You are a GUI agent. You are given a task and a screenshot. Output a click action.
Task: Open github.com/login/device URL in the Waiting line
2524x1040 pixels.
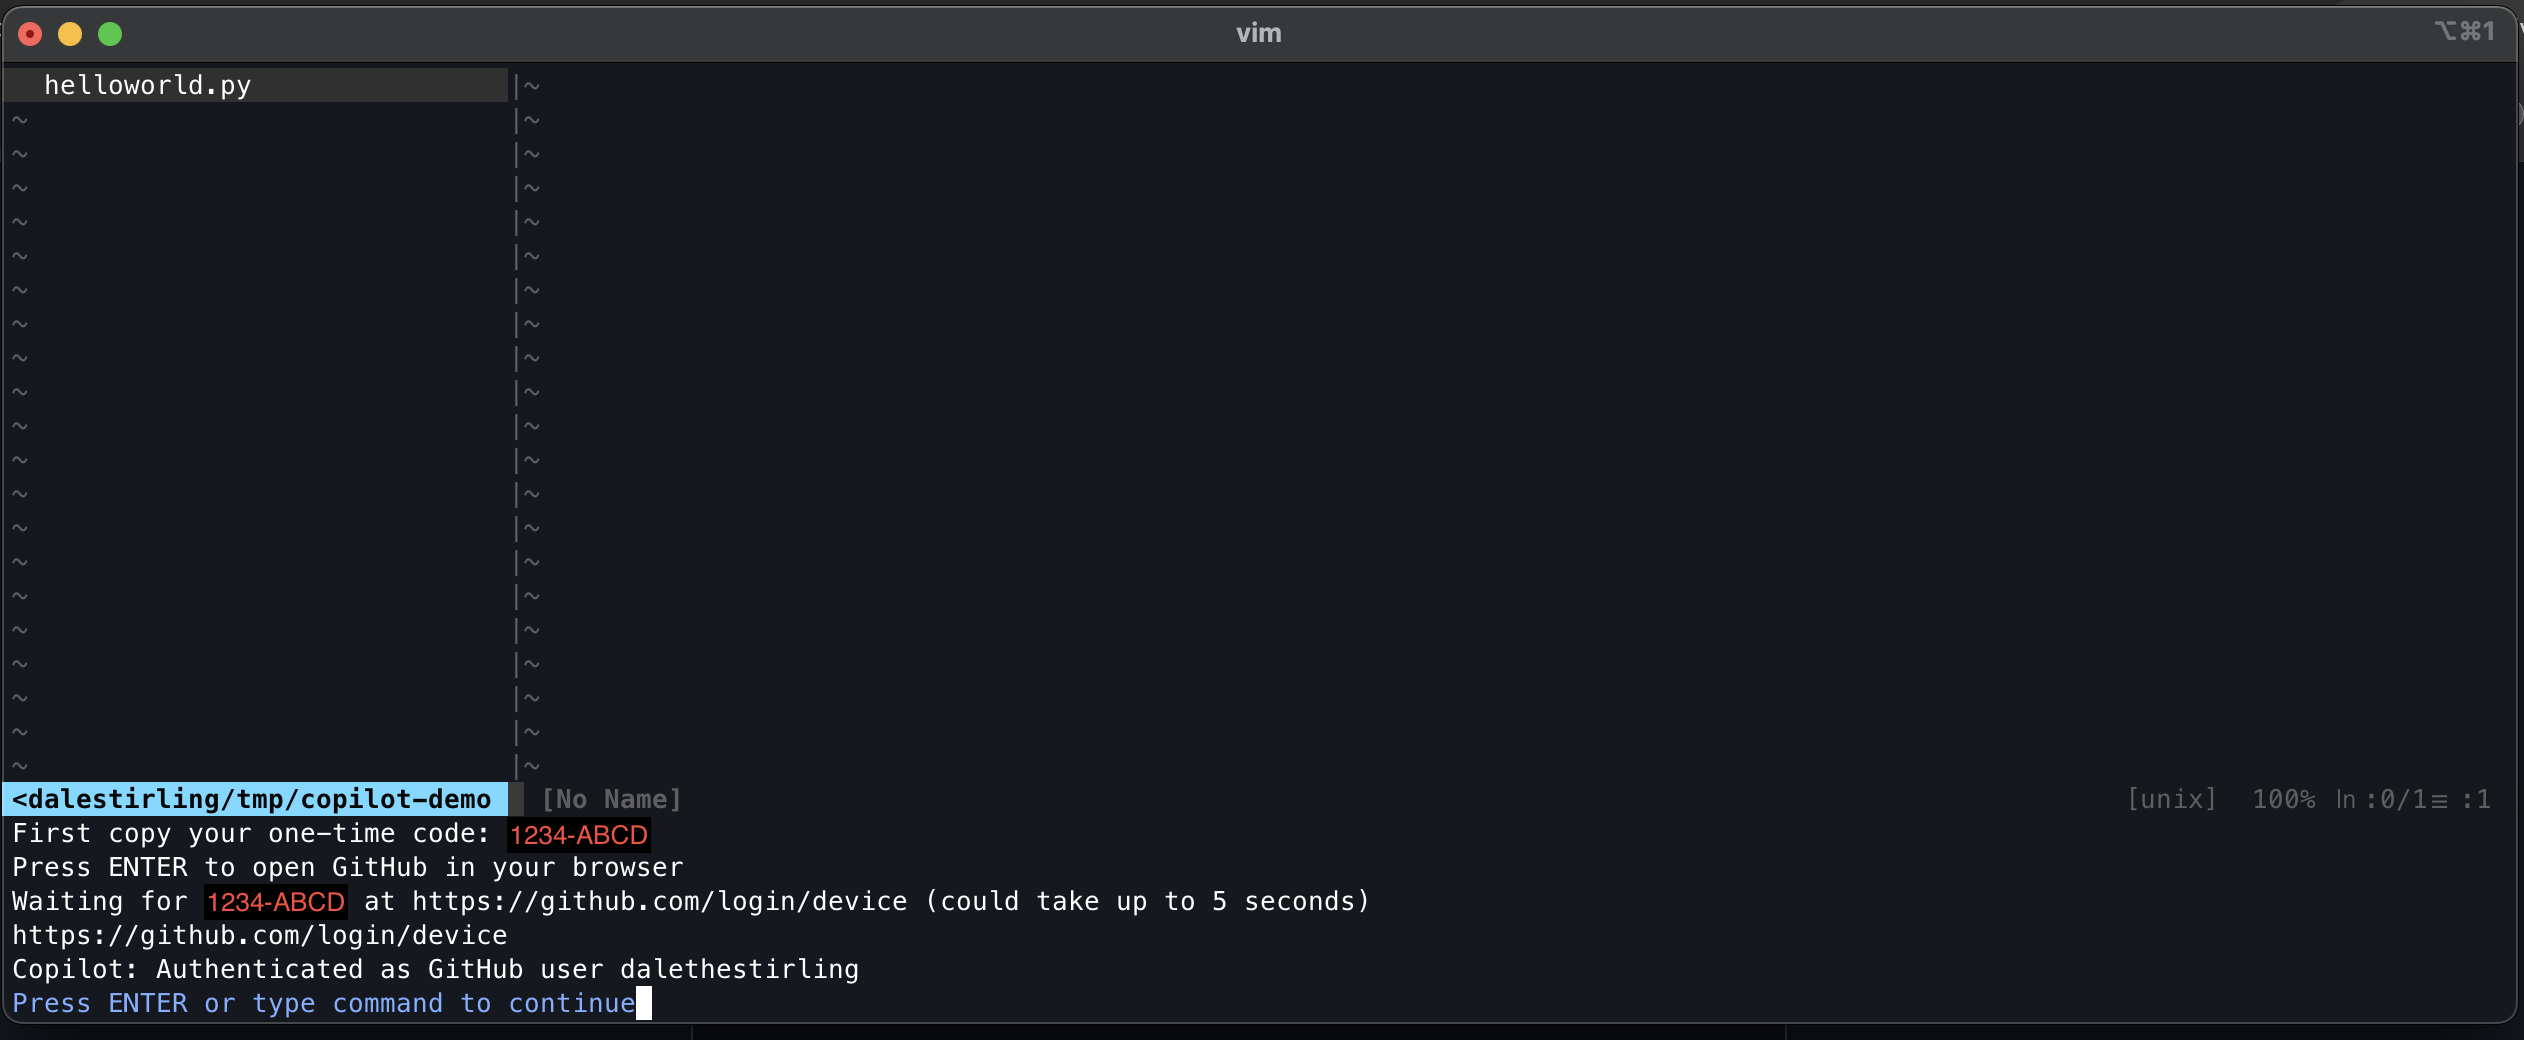click(660, 902)
